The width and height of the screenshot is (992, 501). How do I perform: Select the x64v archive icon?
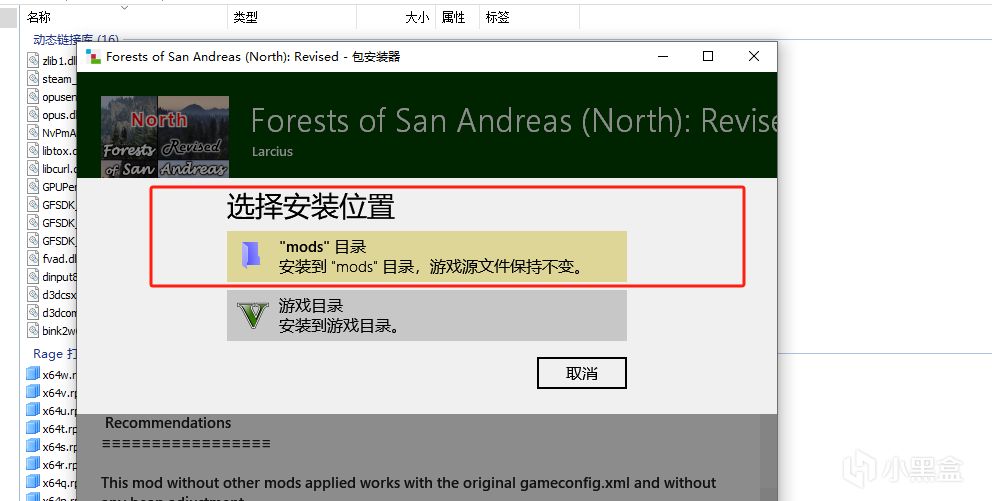pos(33,392)
